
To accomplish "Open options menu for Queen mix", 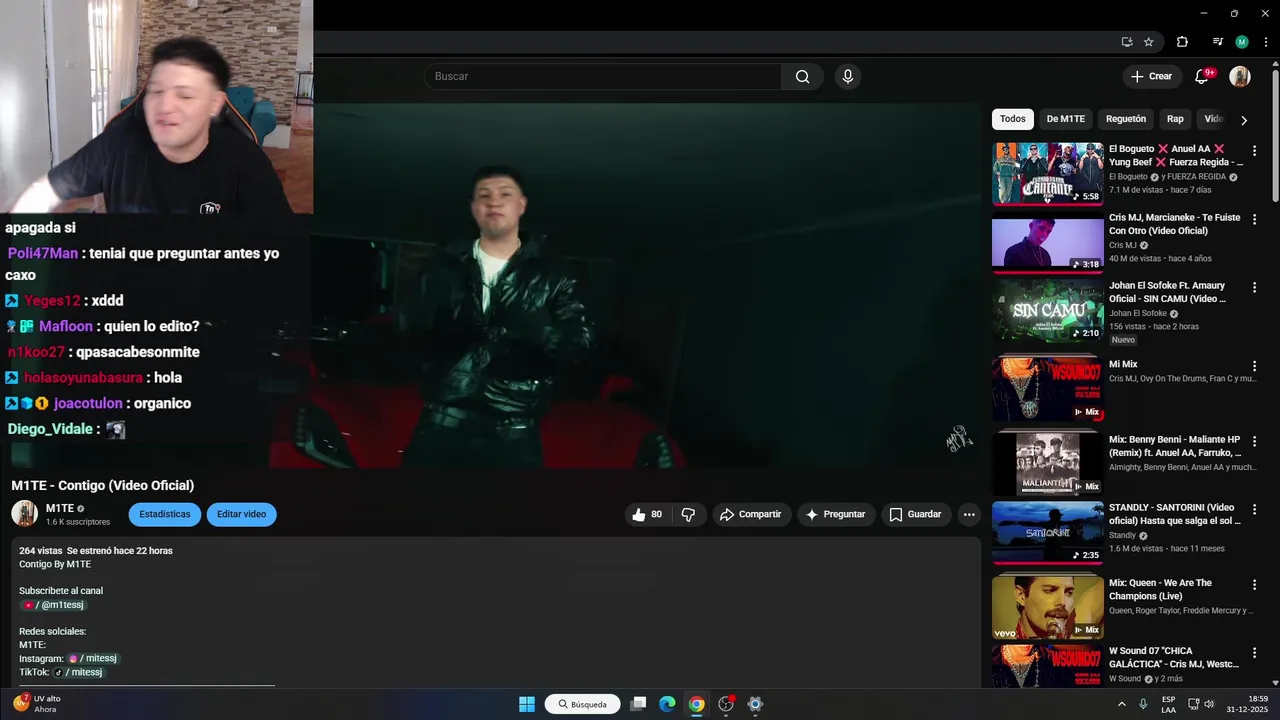I will coord(1254,584).
